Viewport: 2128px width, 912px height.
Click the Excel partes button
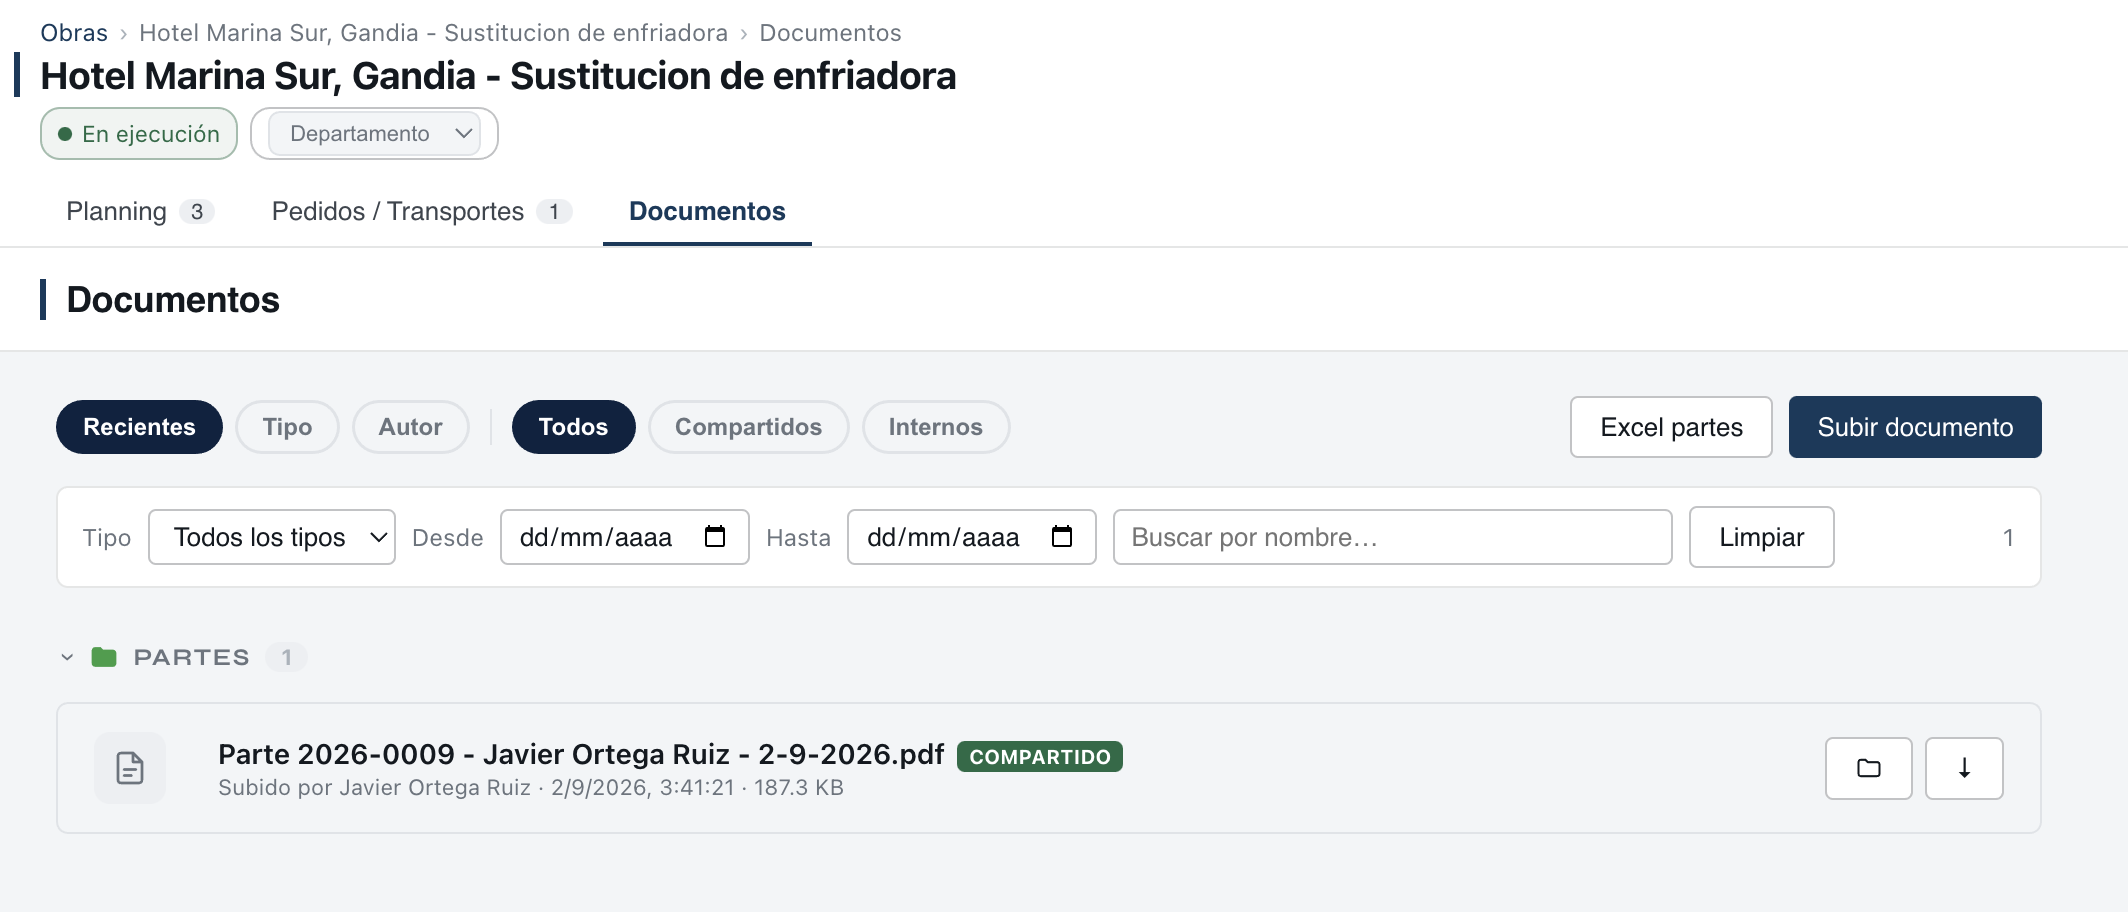tap(1671, 427)
